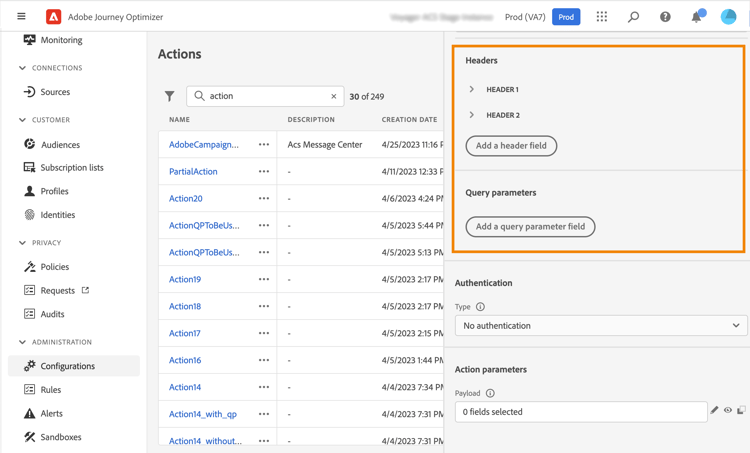Clear the action search field
The width and height of the screenshot is (750, 453).
tap(334, 97)
